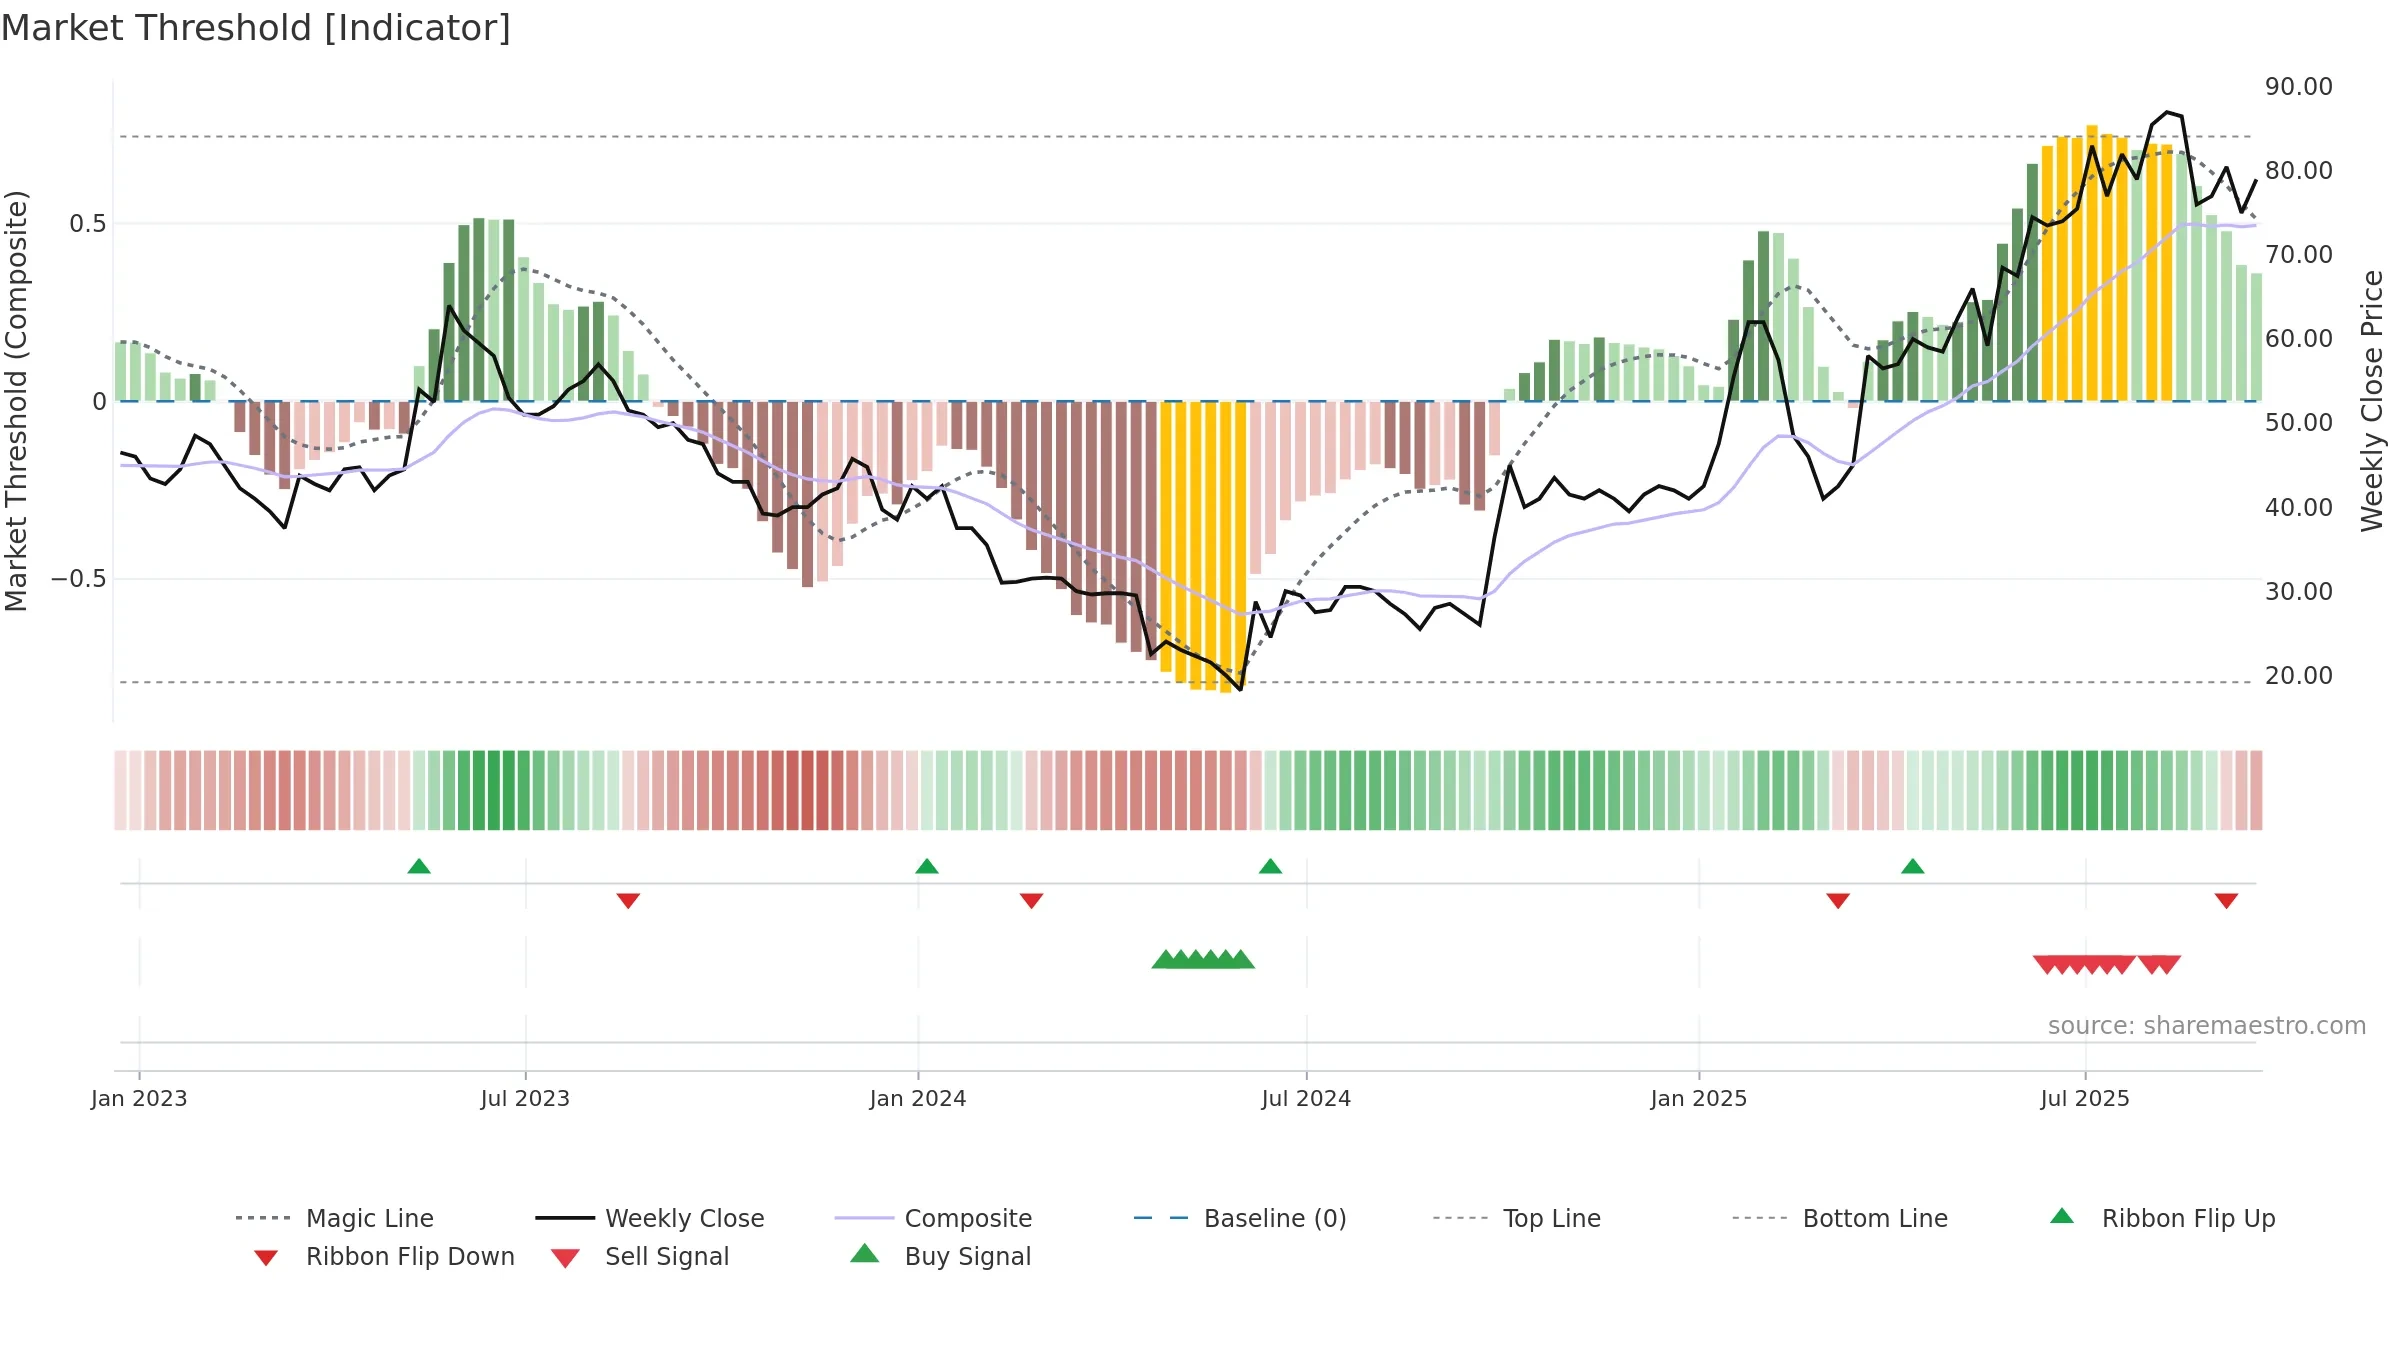Click the ribbon flip up marker between Jan and Jul 2025
The height and width of the screenshot is (1350, 2400).
click(1913, 866)
